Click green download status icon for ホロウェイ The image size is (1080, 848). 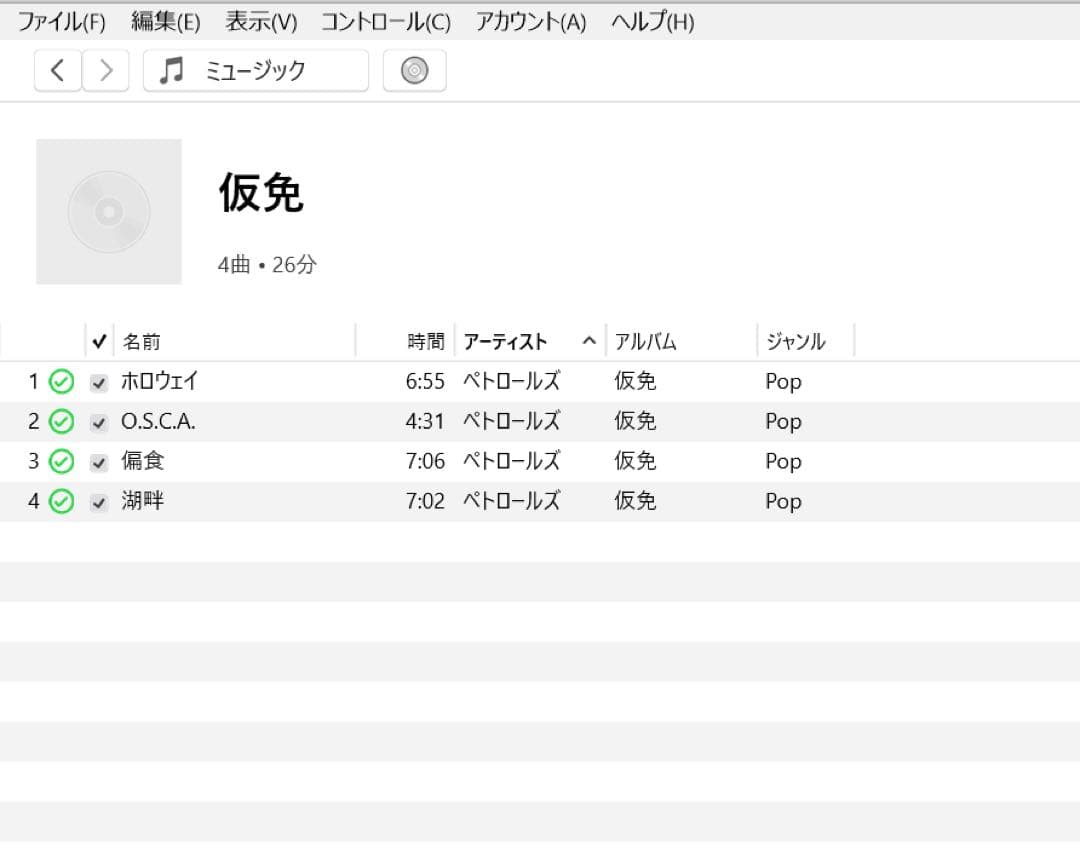[x=61, y=382]
